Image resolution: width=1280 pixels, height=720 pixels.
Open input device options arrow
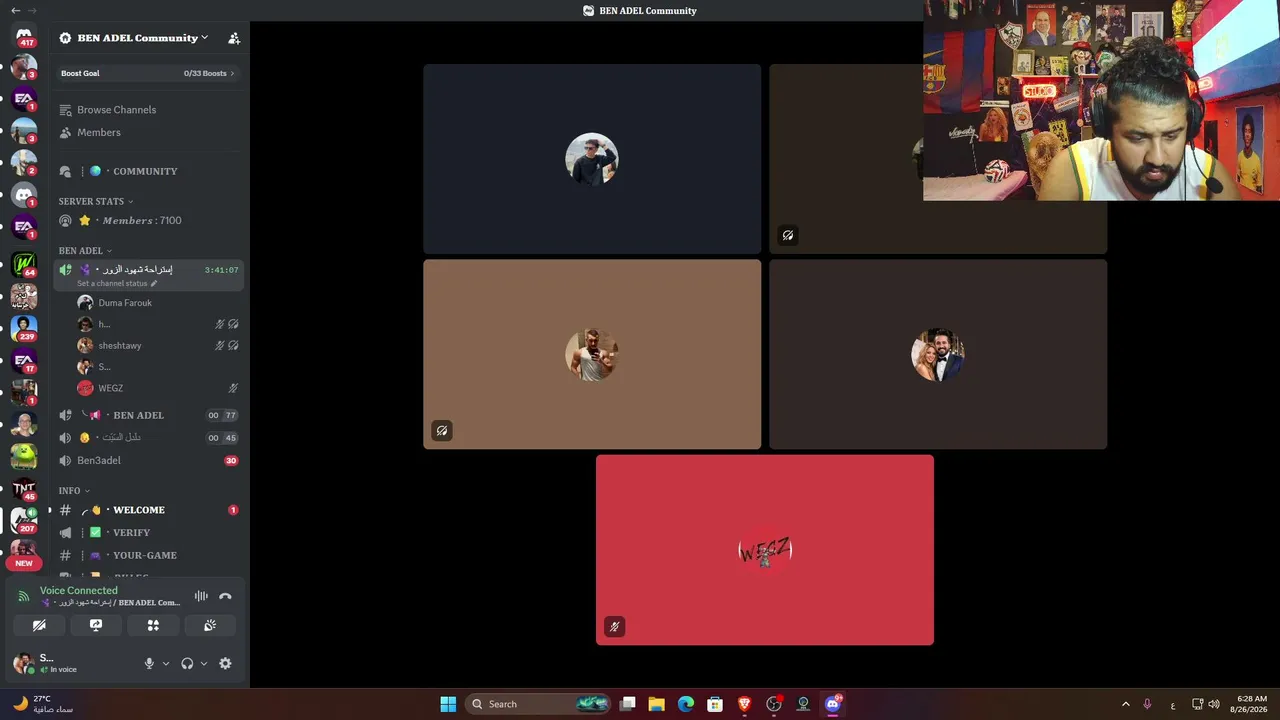pos(166,664)
